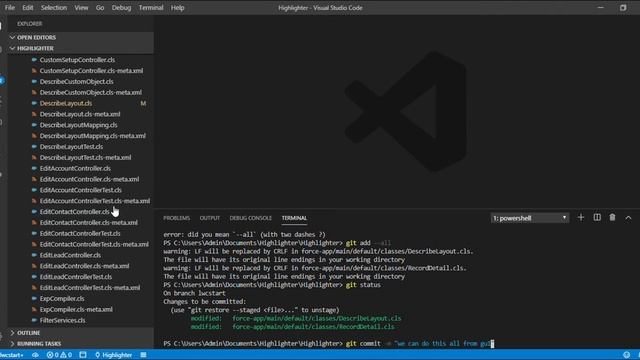Collapse the HIGHLIGHTER folder section
Viewport: 640px width, 360px height.
pos(80,48)
